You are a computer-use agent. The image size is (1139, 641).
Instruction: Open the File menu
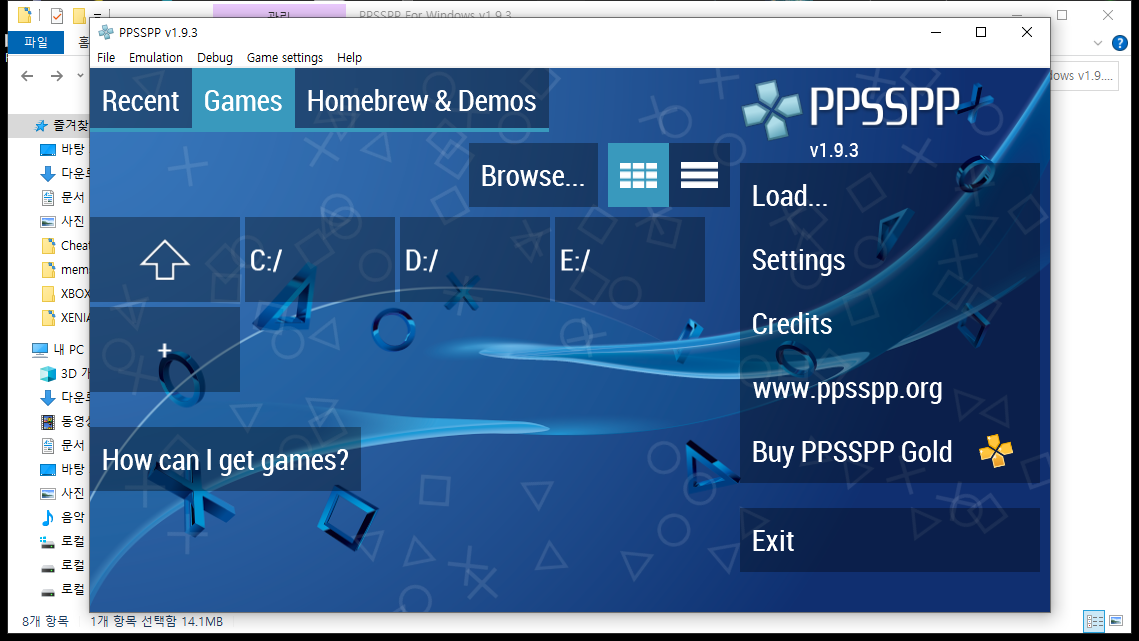(x=106, y=57)
